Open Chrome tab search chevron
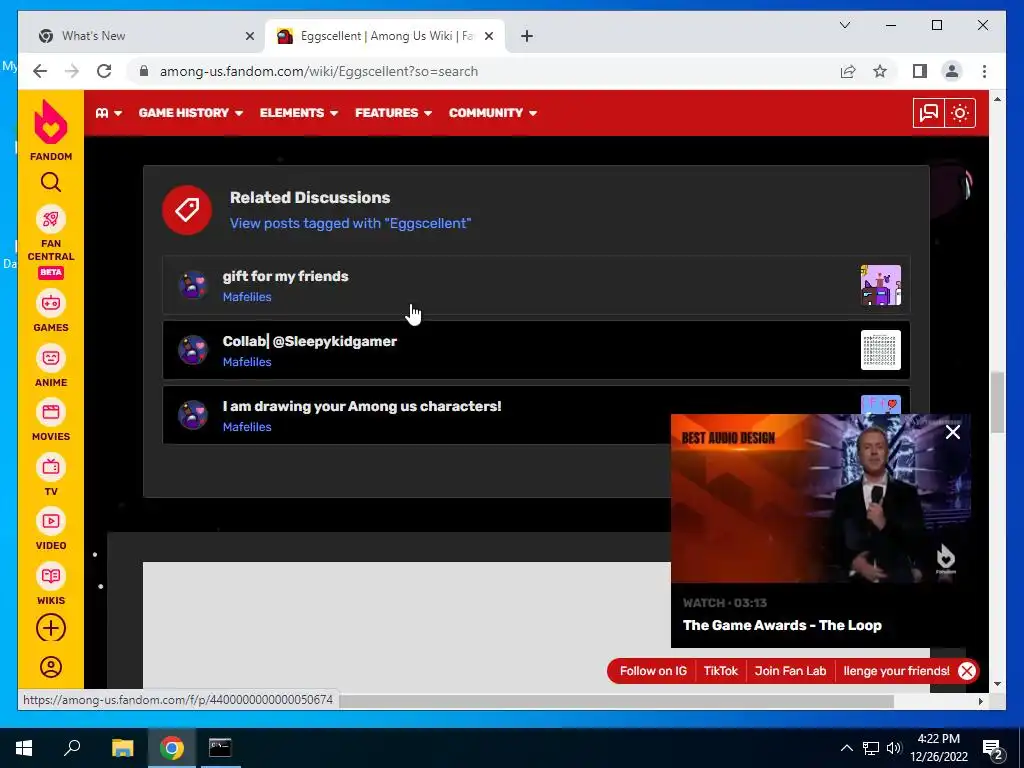 [844, 25]
